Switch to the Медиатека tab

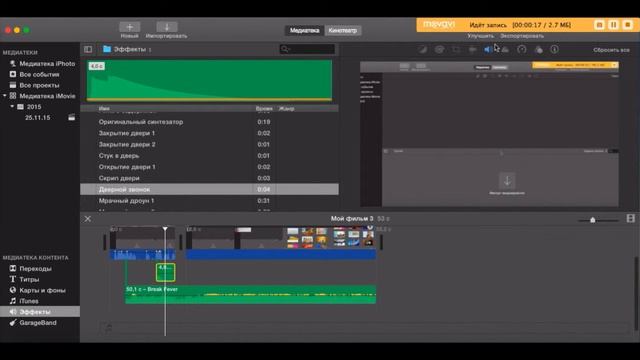[x=304, y=30]
